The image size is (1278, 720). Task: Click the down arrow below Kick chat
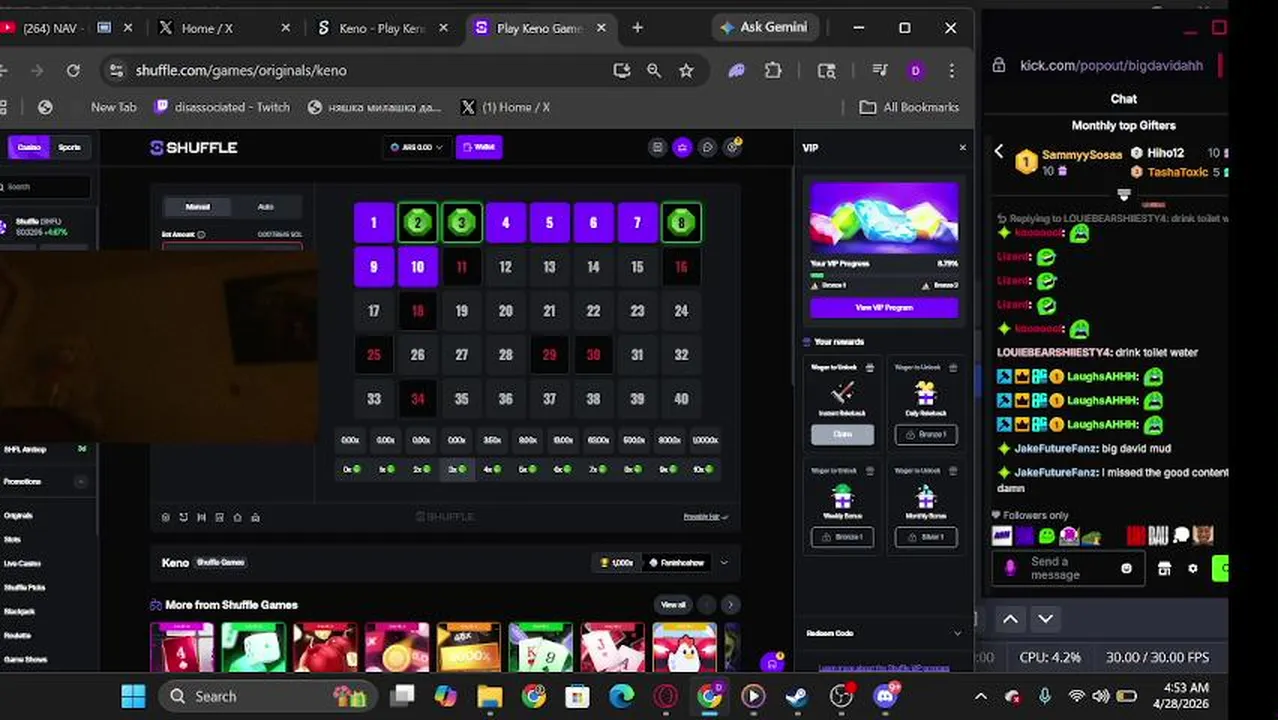click(x=1045, y=619)
